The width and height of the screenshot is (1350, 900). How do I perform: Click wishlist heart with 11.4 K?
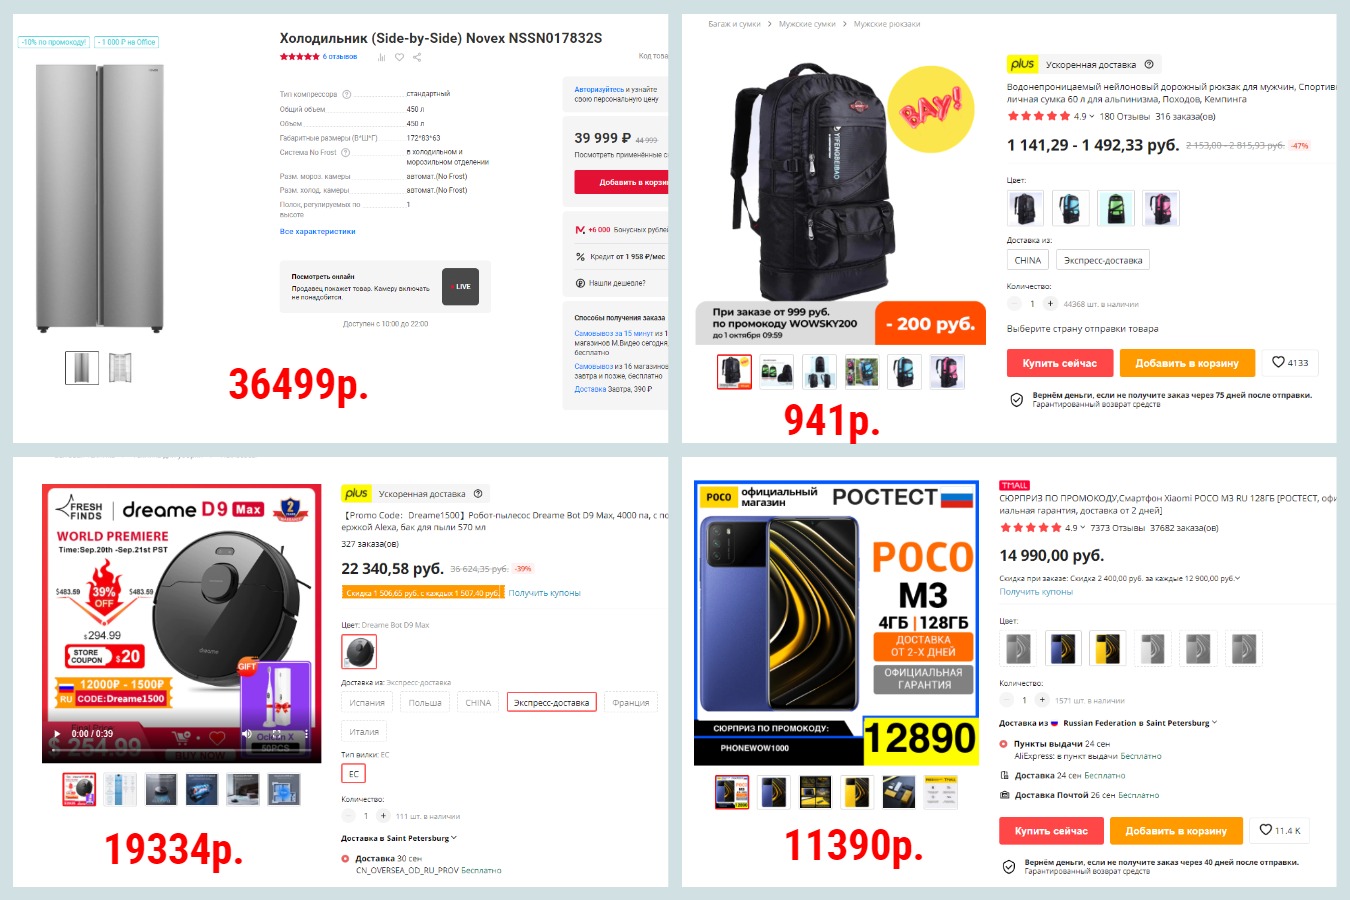(1280, 830)
